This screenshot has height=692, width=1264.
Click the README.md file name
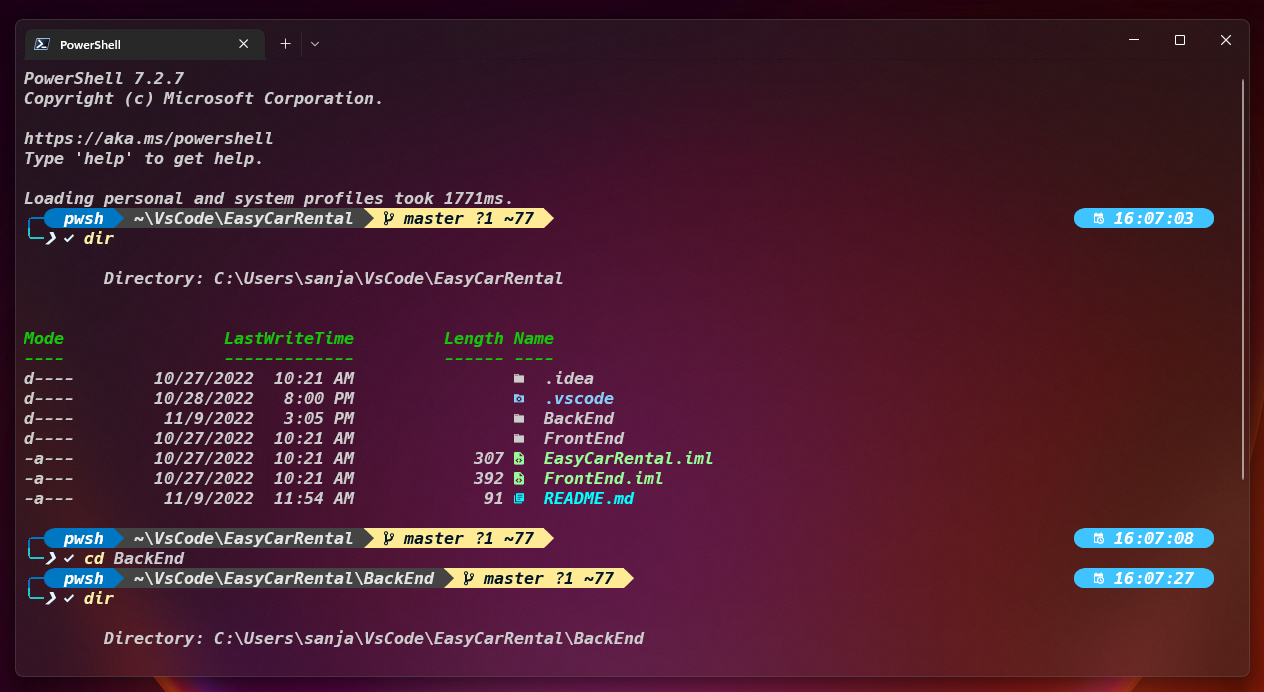tap(589, 498)
